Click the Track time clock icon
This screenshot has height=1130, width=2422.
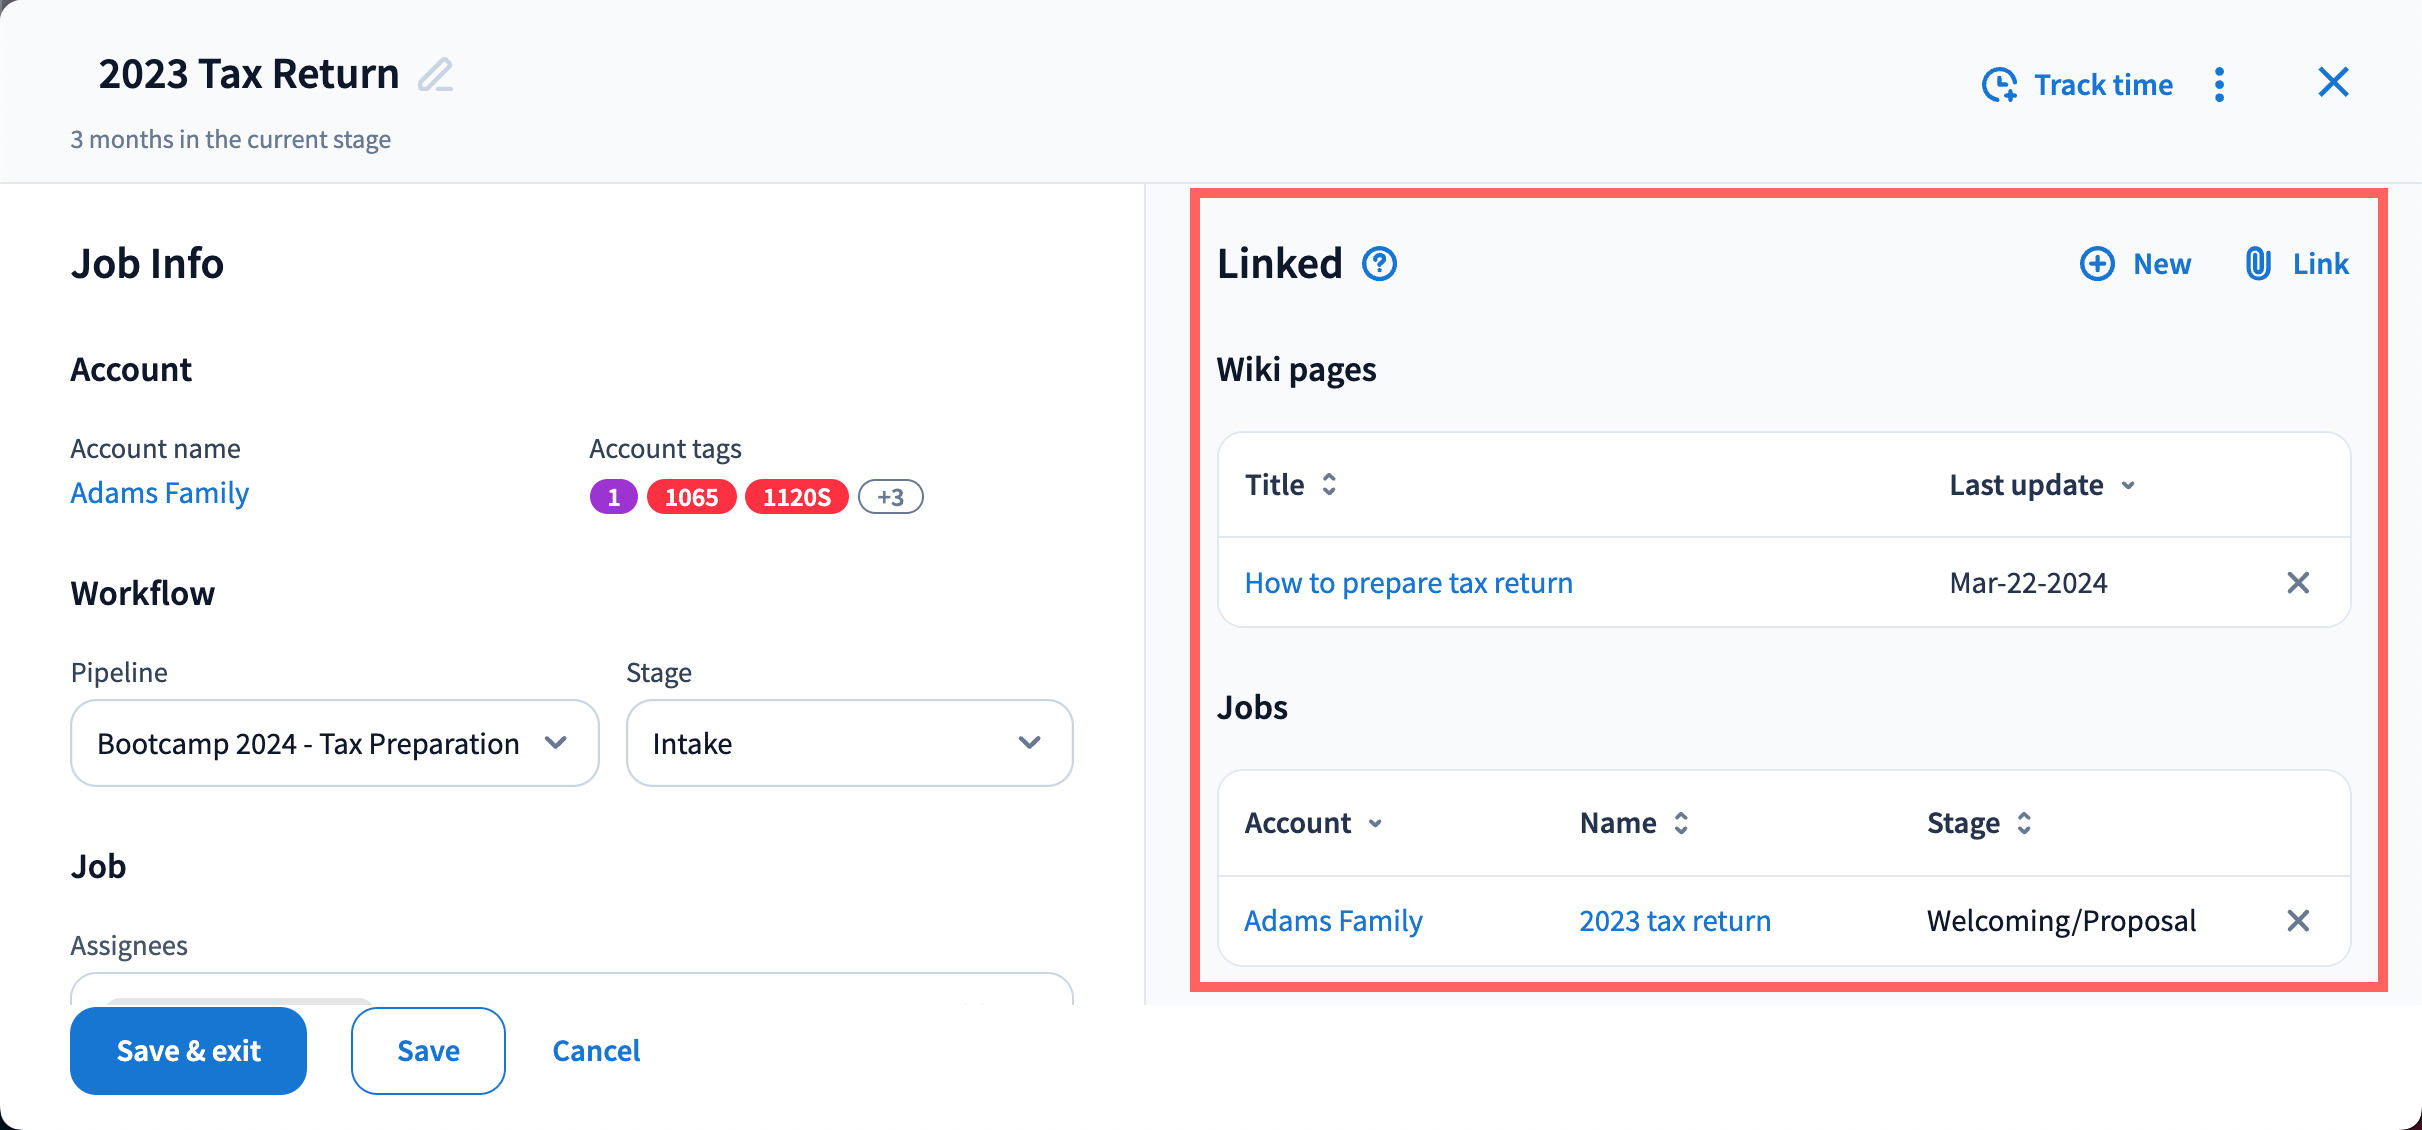[1999, 85]
